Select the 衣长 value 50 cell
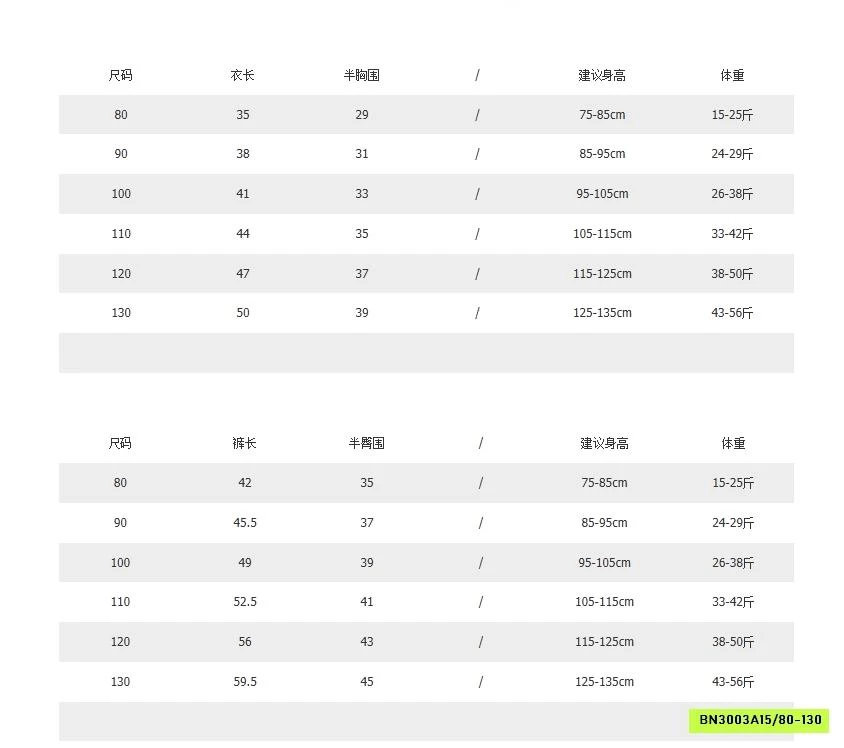The height and width of the screenshot is (748, 844). [x=243, y=313]
